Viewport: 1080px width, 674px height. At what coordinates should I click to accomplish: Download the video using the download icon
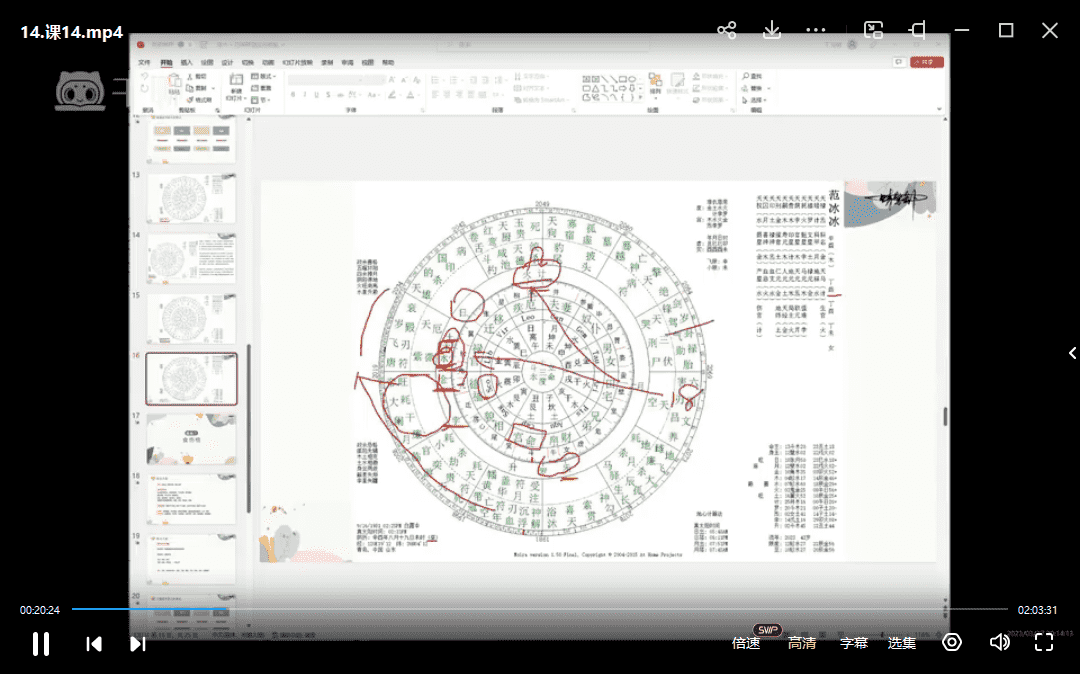pyautogui.click(x=772, y=30)
